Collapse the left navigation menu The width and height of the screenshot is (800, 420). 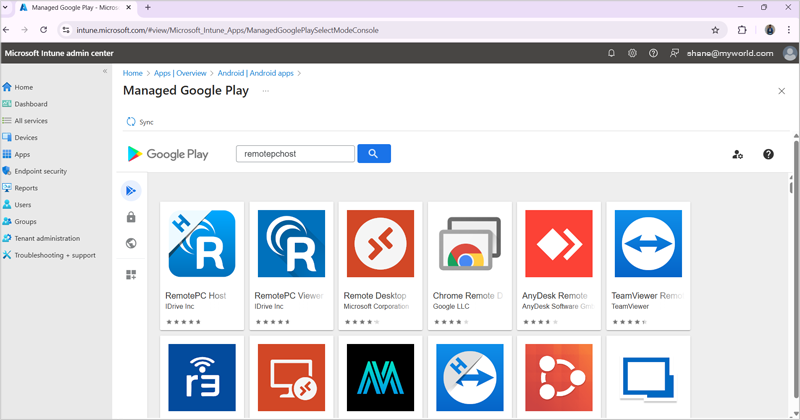105,70
